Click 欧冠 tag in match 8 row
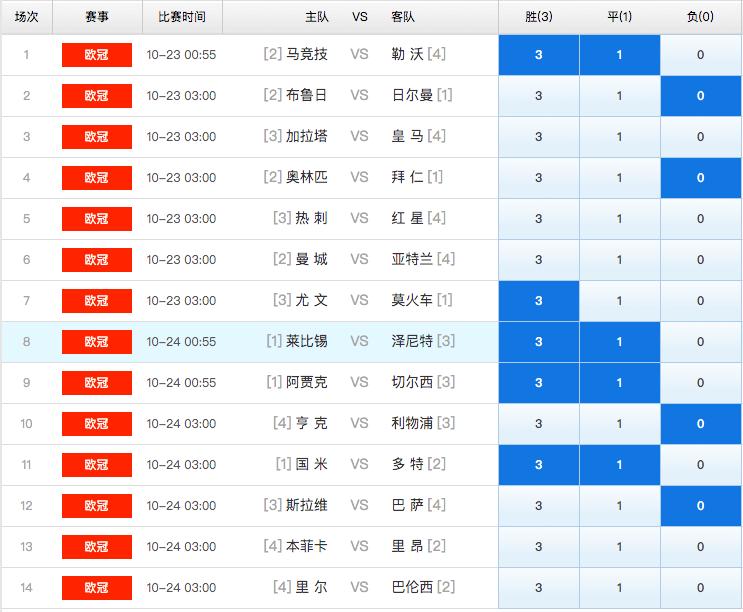Image resolution: width=743 pixels, height=612 pixels. tap(97, 342)
